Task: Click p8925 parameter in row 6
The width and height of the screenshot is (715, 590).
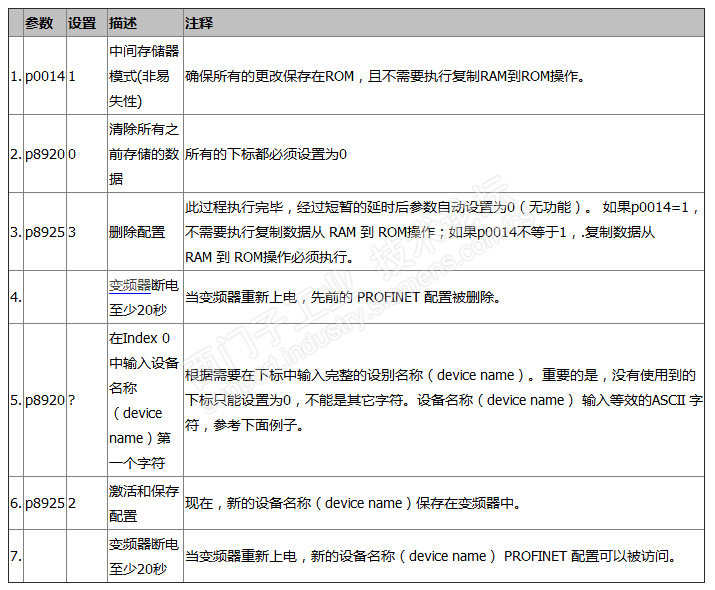Action: point(45,503)
